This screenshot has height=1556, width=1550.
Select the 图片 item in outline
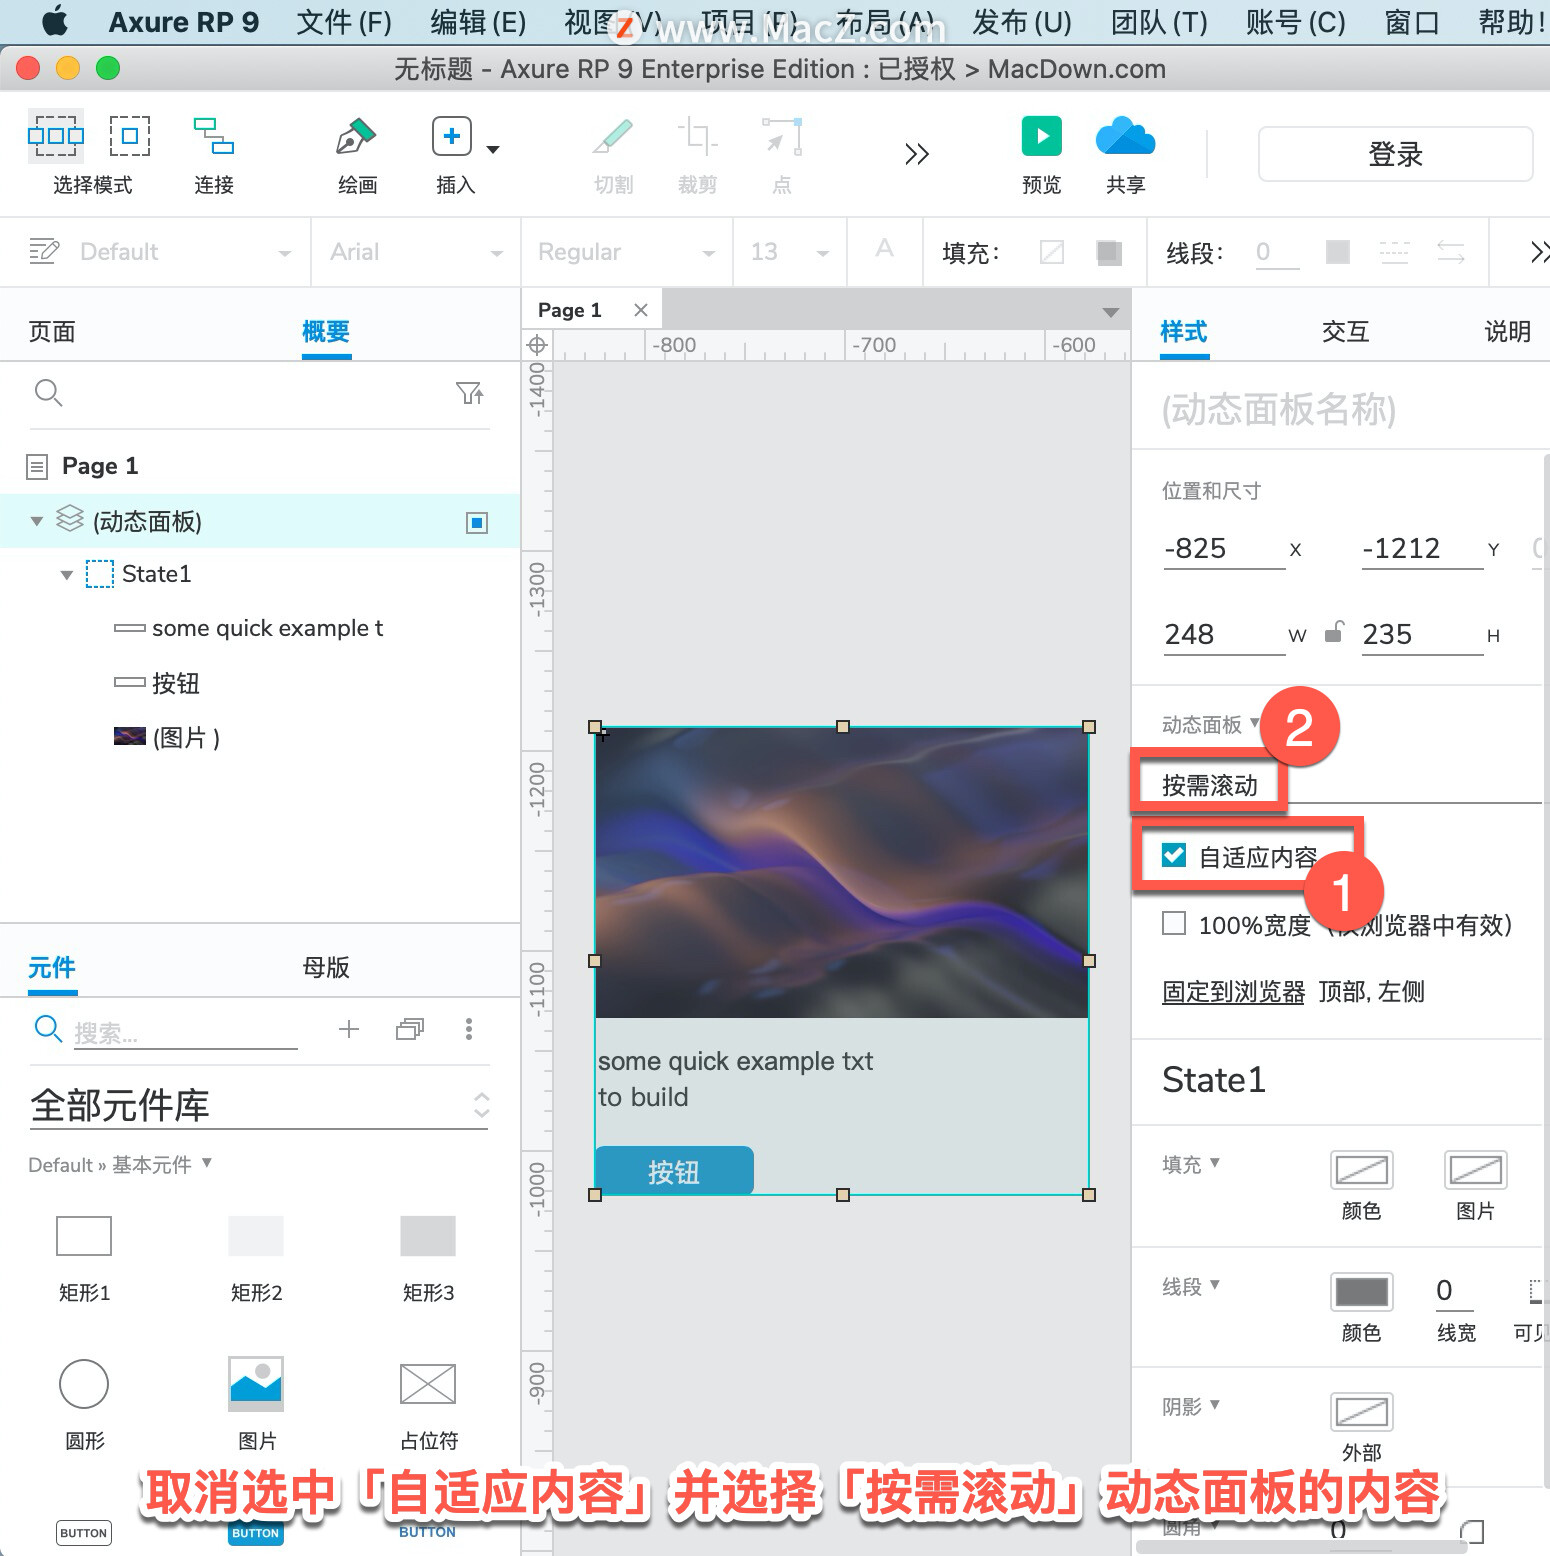point(186,738)
